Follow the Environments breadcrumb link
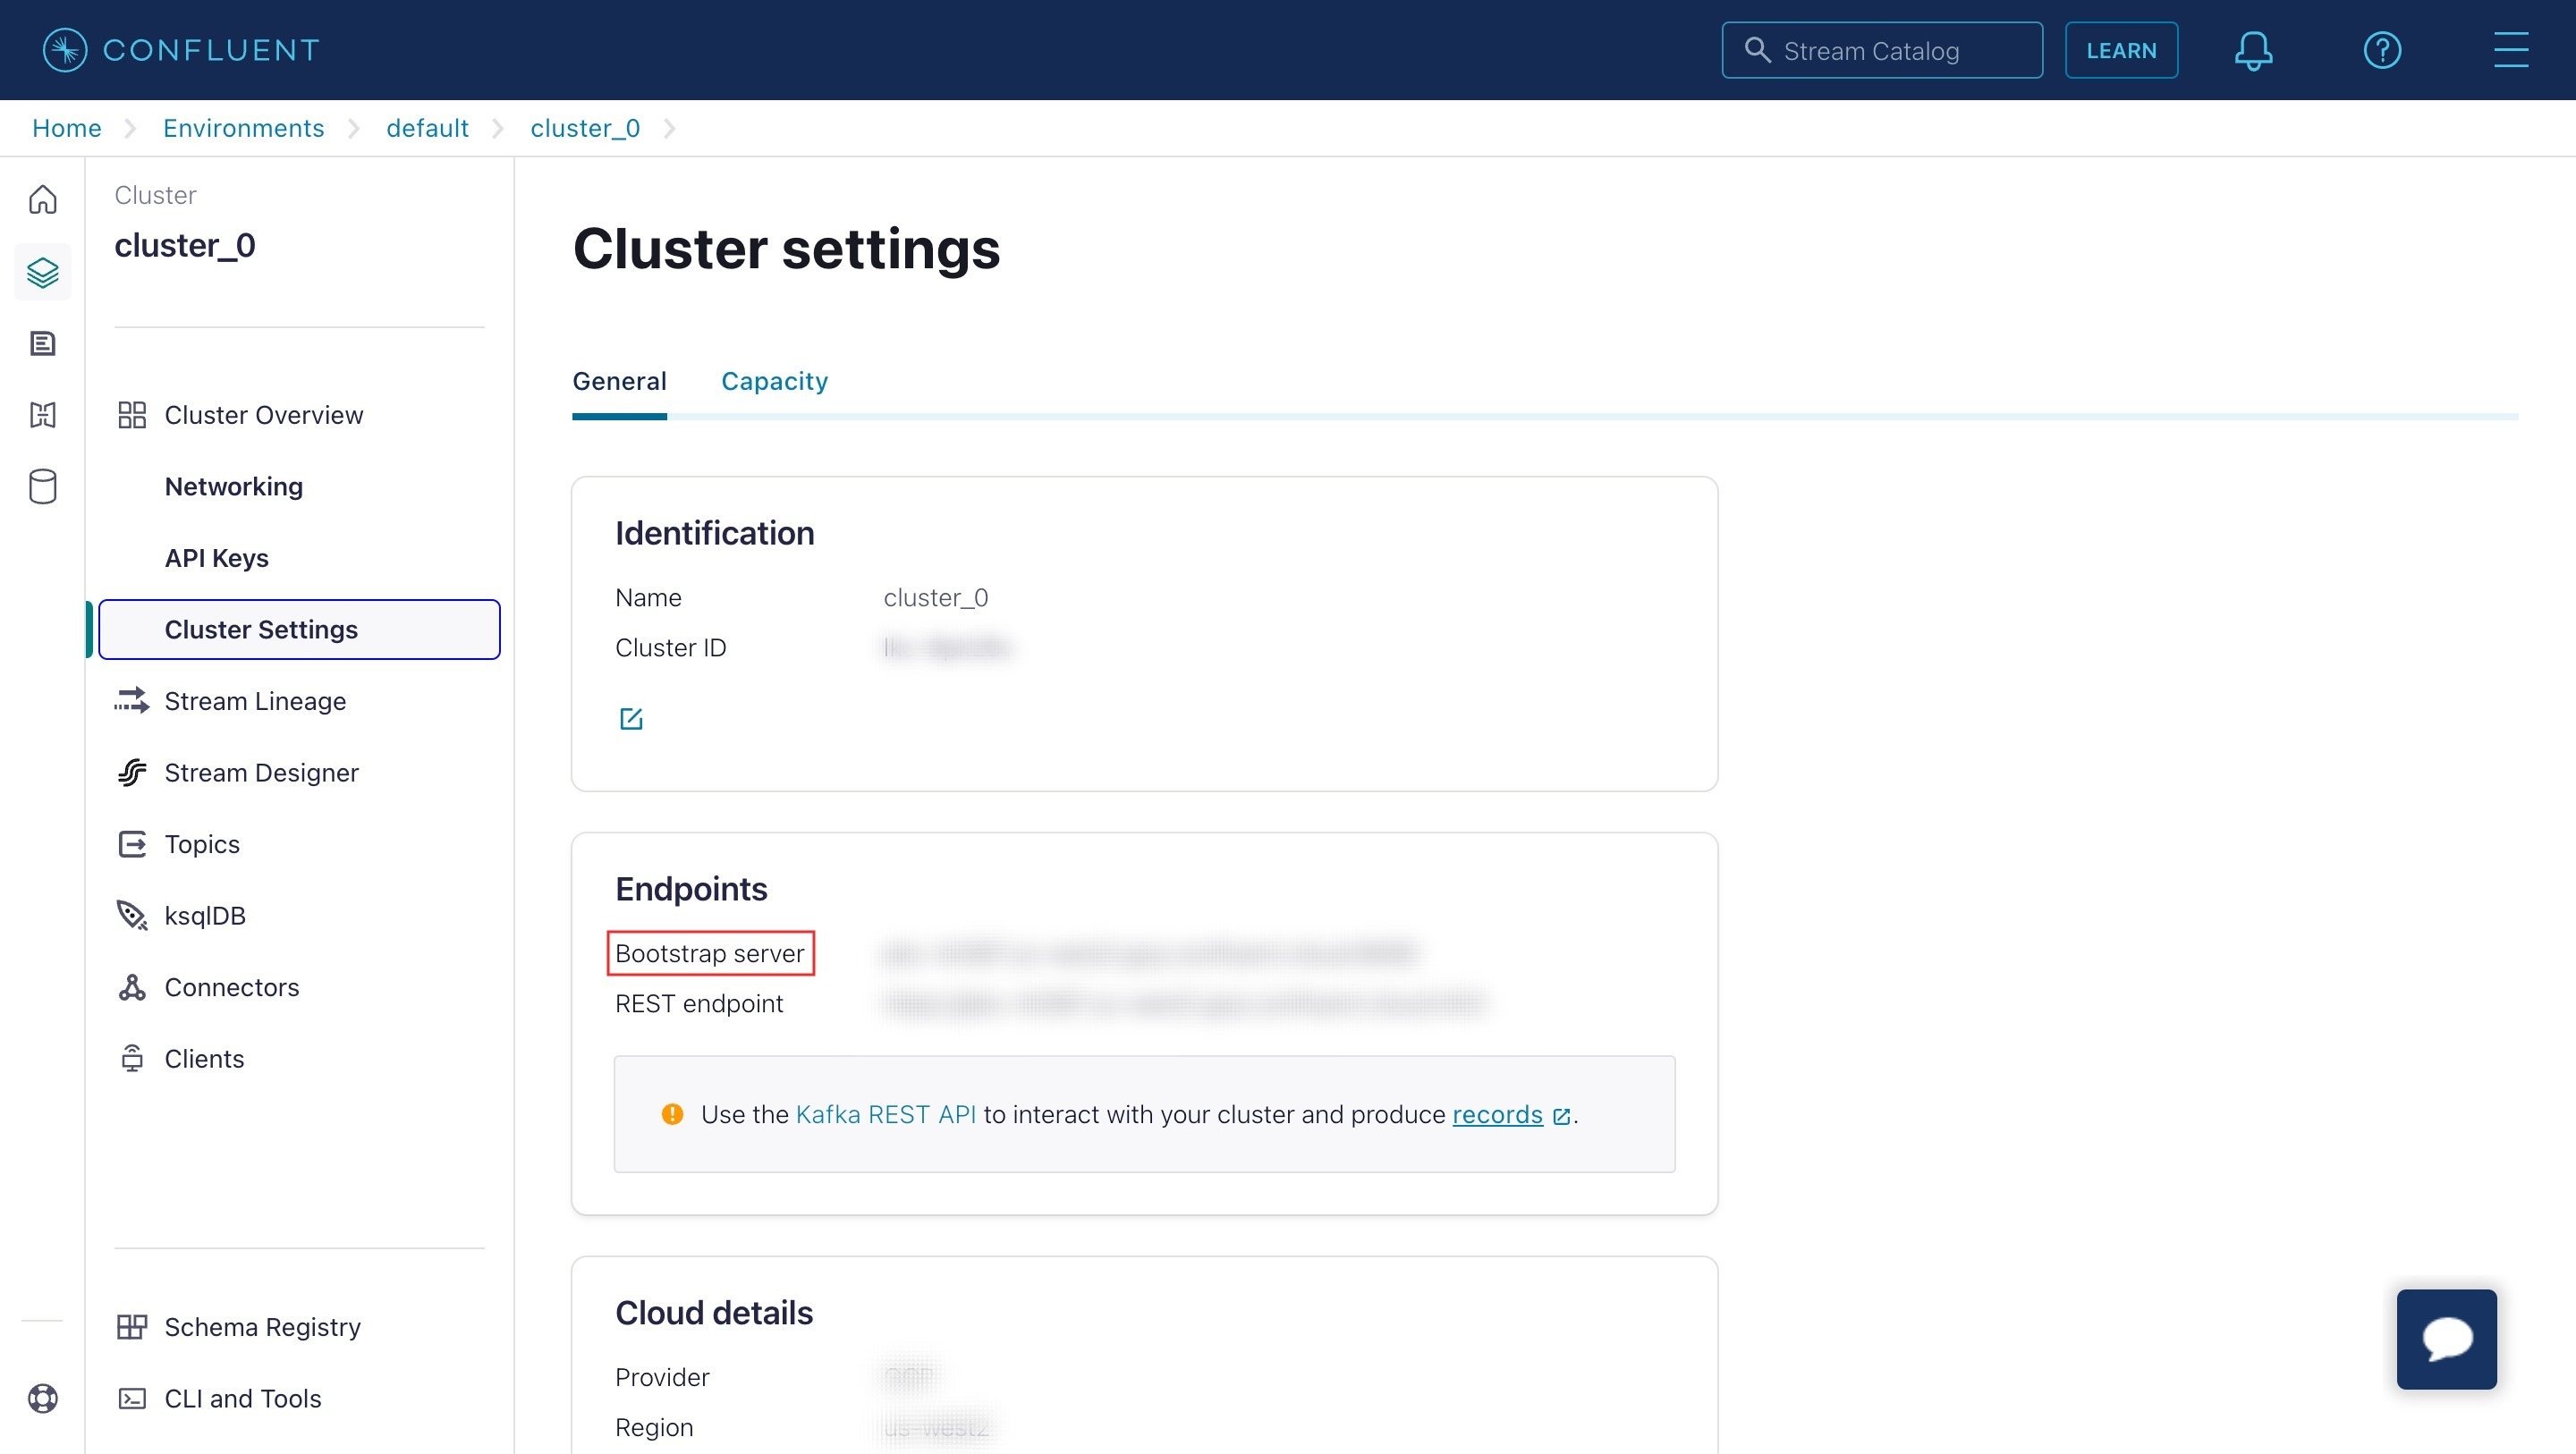This screenshot has width=2576, height=1454. point(244,128)
